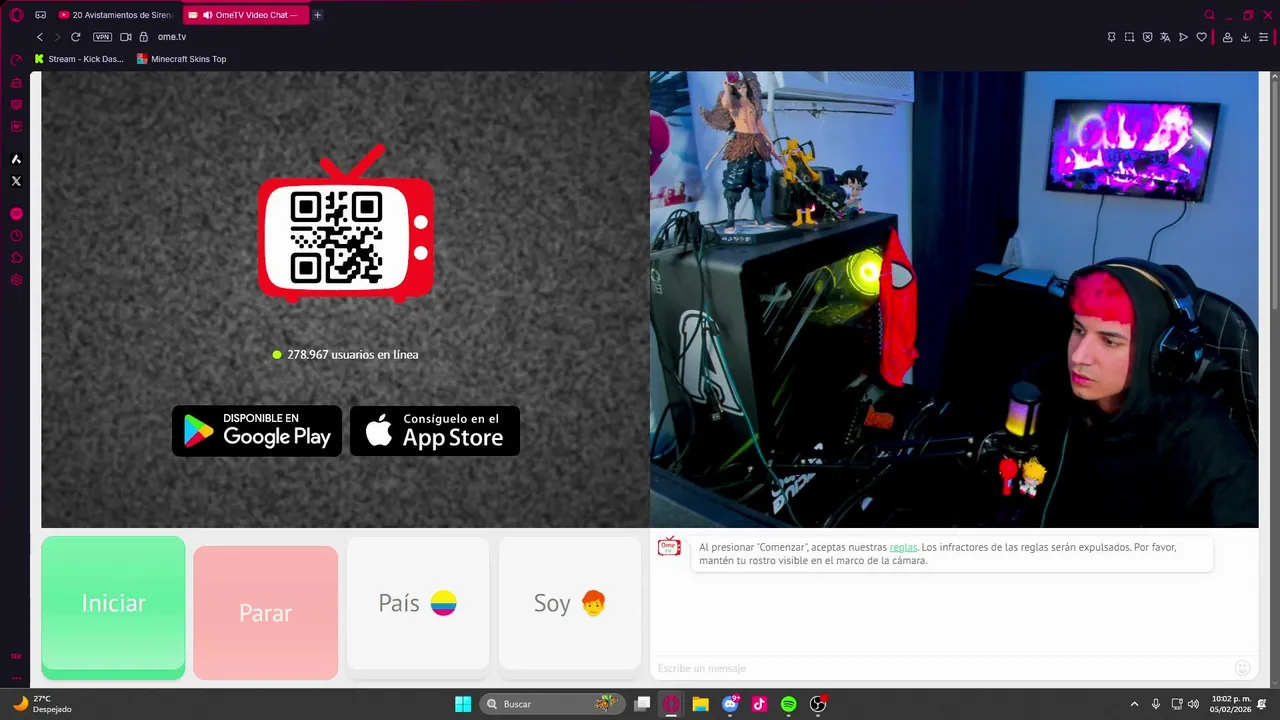Bookmark this page with the heart icon
1280x720 pixels.
(x=1201, y=37)
